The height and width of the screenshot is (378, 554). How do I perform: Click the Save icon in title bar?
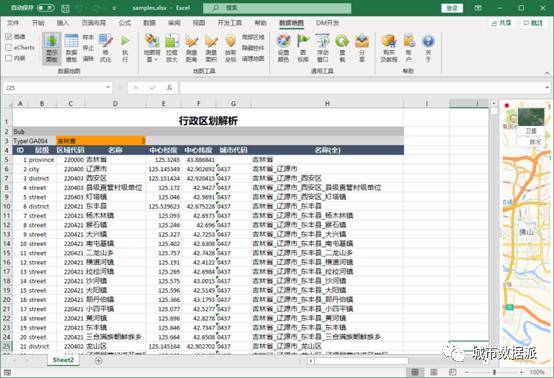point(65,8)
